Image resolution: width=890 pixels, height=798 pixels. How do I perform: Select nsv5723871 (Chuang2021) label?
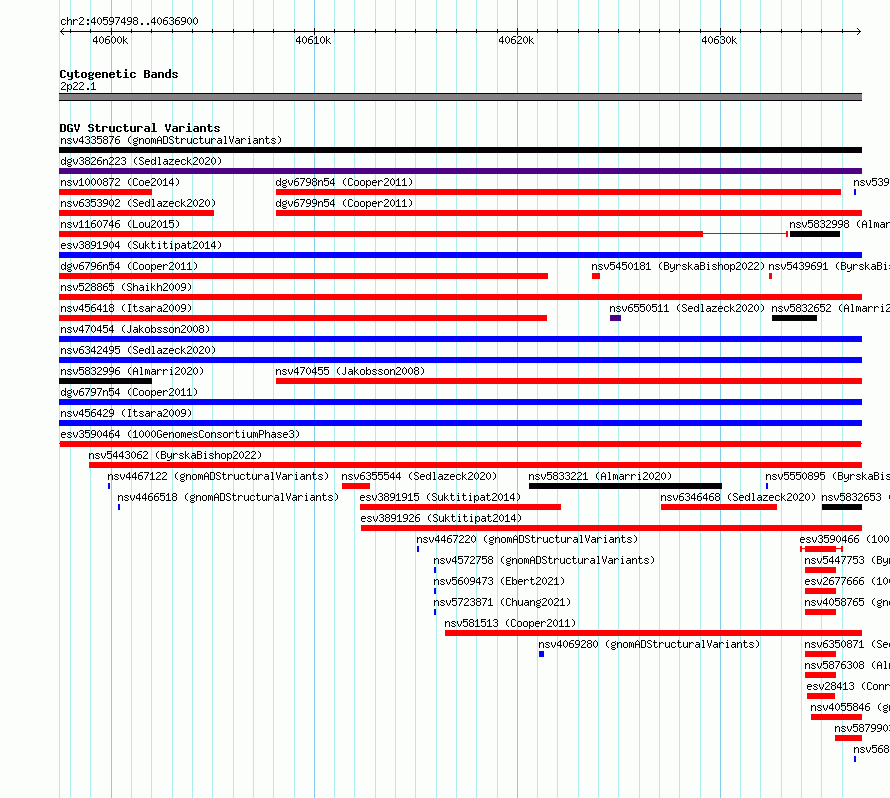pos(502,602)
